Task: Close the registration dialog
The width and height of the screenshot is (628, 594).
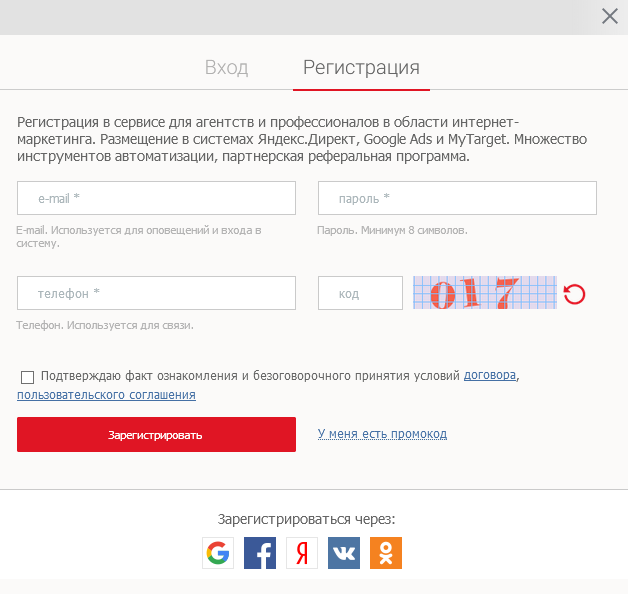Action: (x=610, y=16)
